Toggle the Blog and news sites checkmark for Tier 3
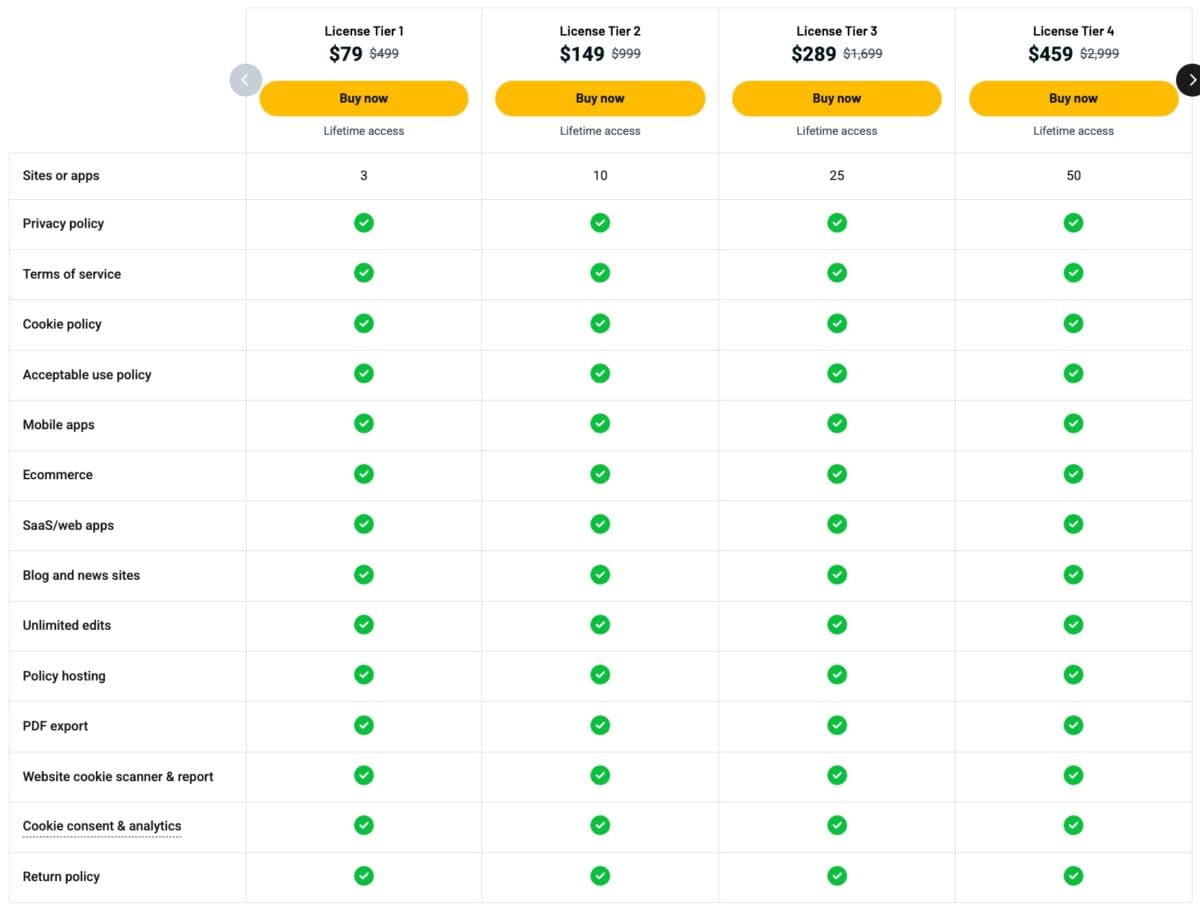Image resolution: width=1200 pixels, height=916 pixels. click(x=837, y=574)
